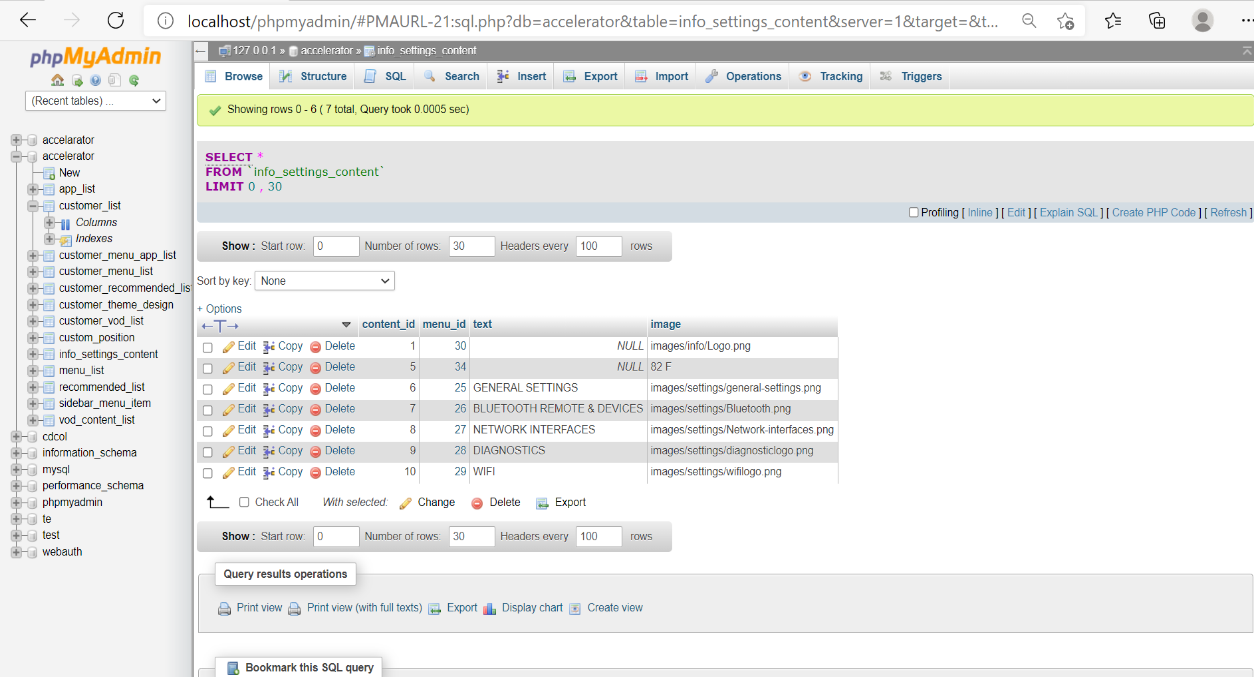
Task: Open the Recent tables dropdown
Action: click(x=96, y=101)
